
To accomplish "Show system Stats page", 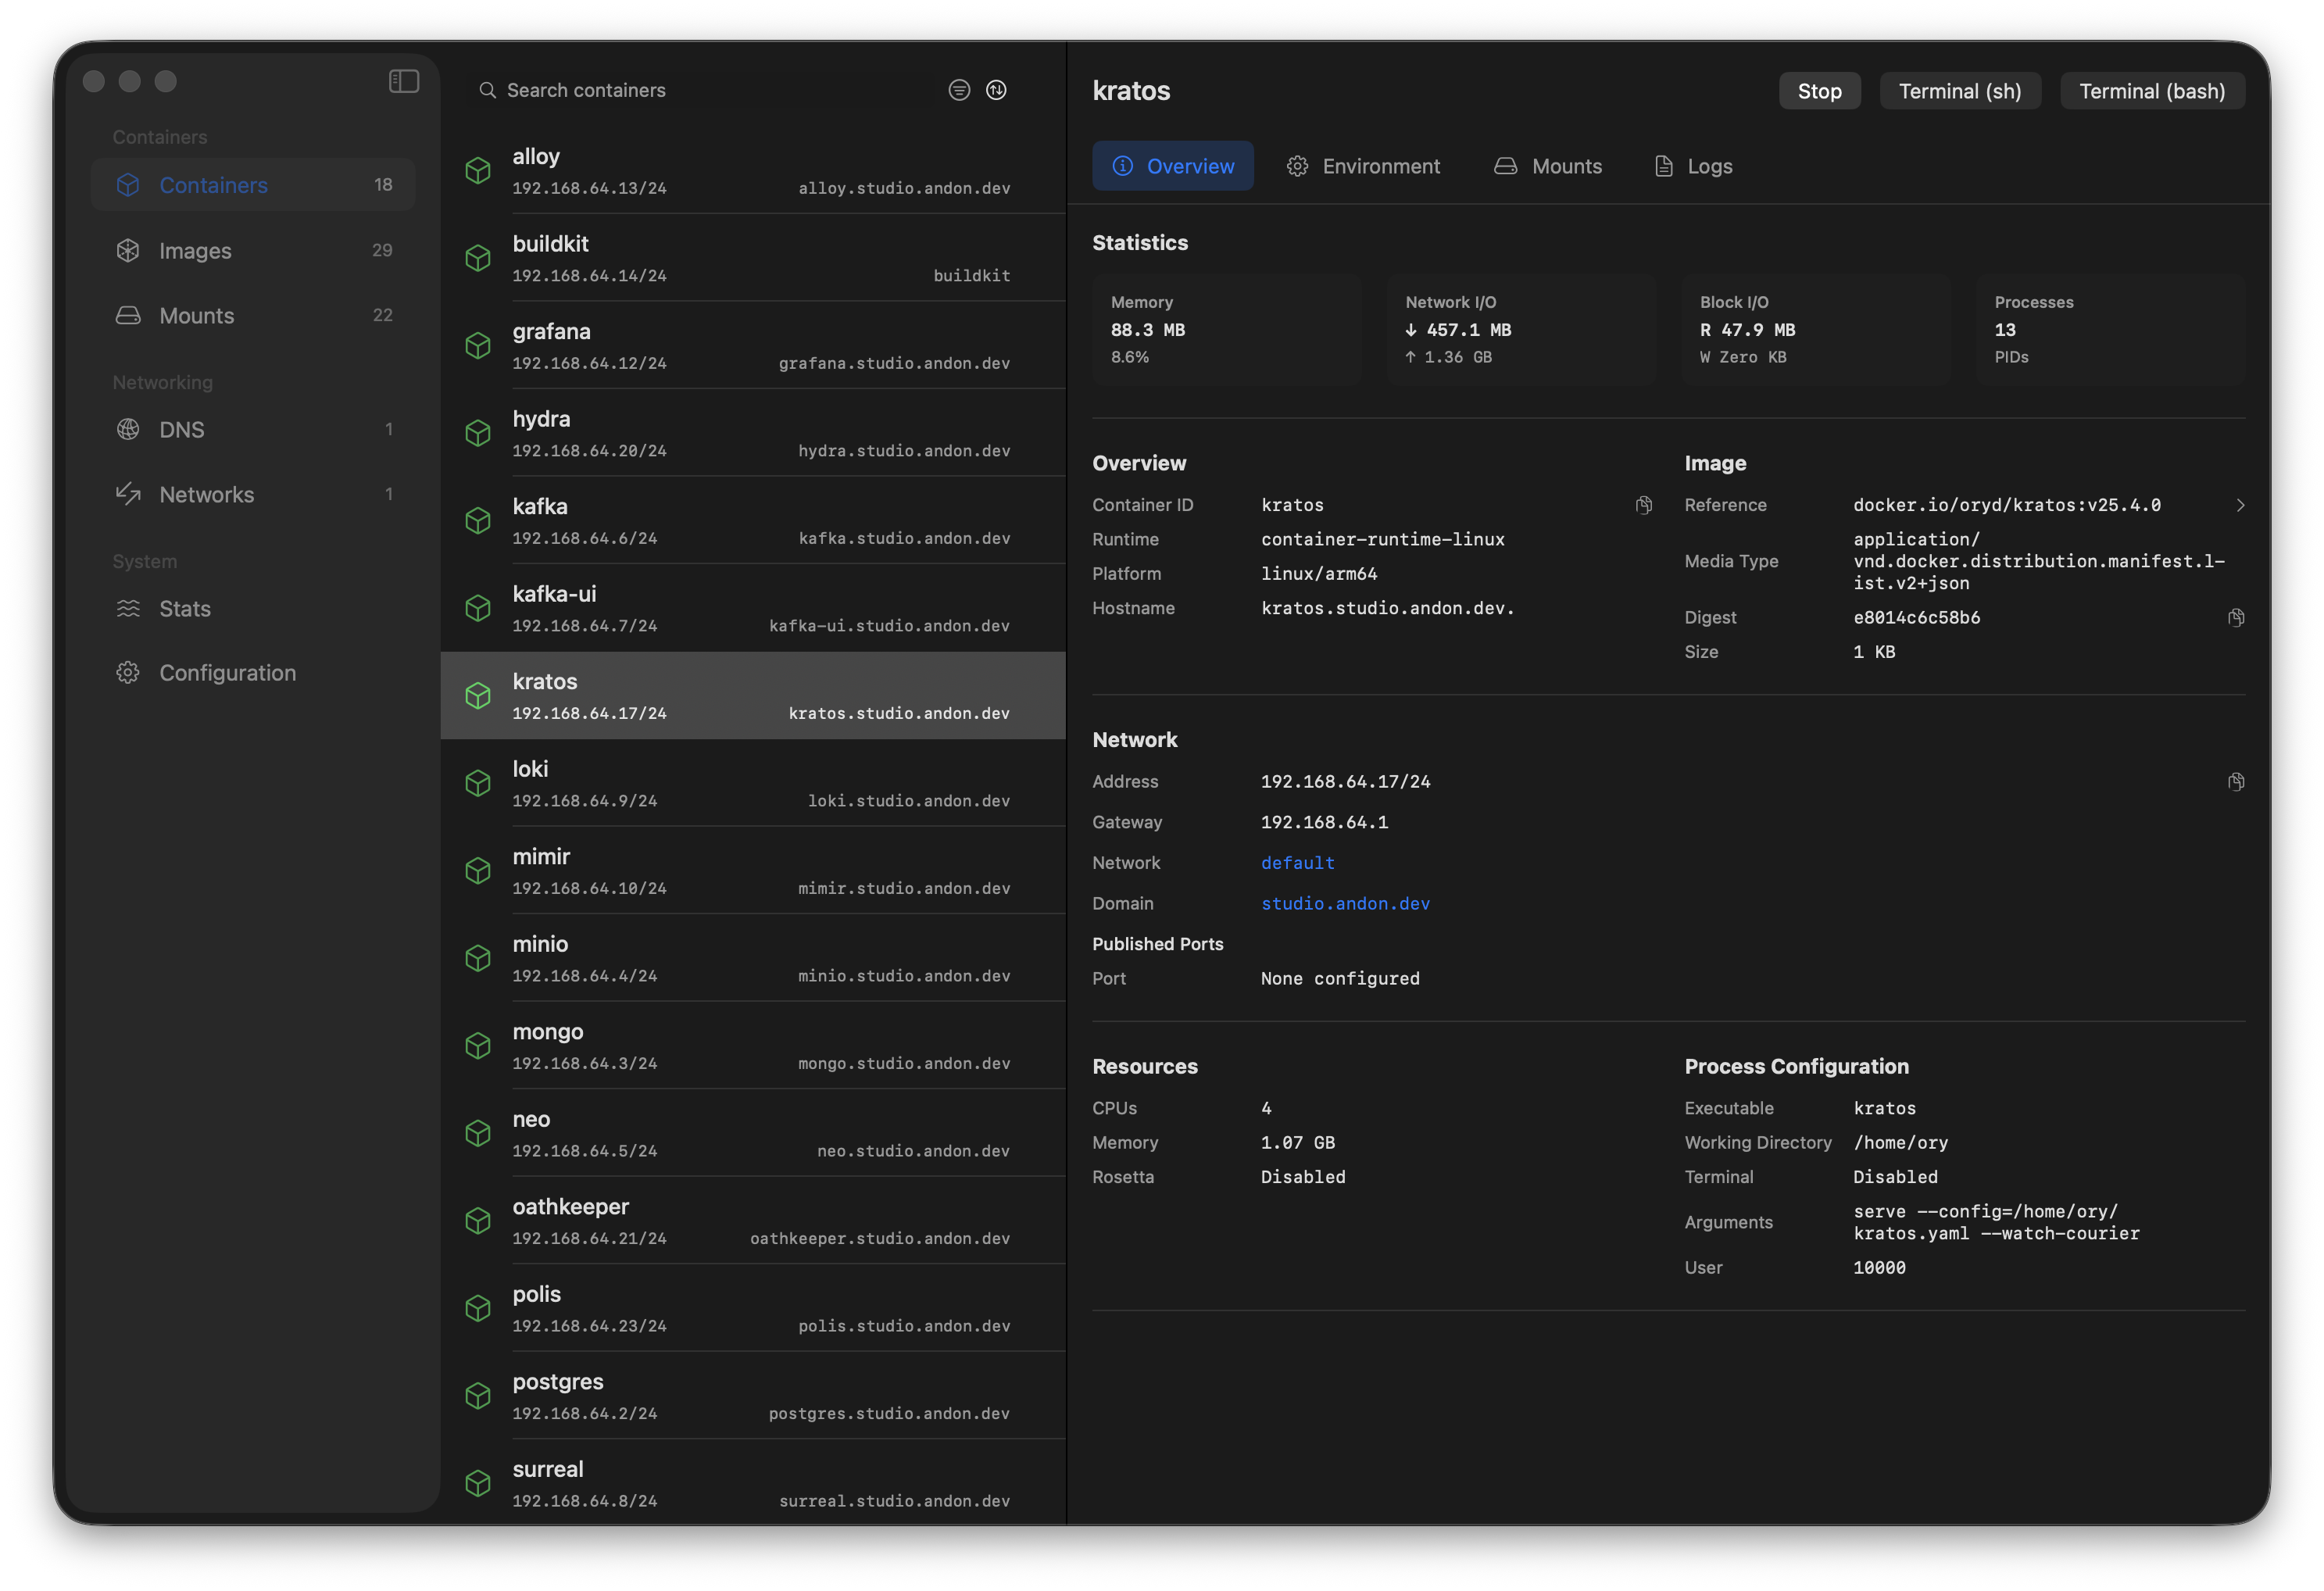I will coord(253,608).
